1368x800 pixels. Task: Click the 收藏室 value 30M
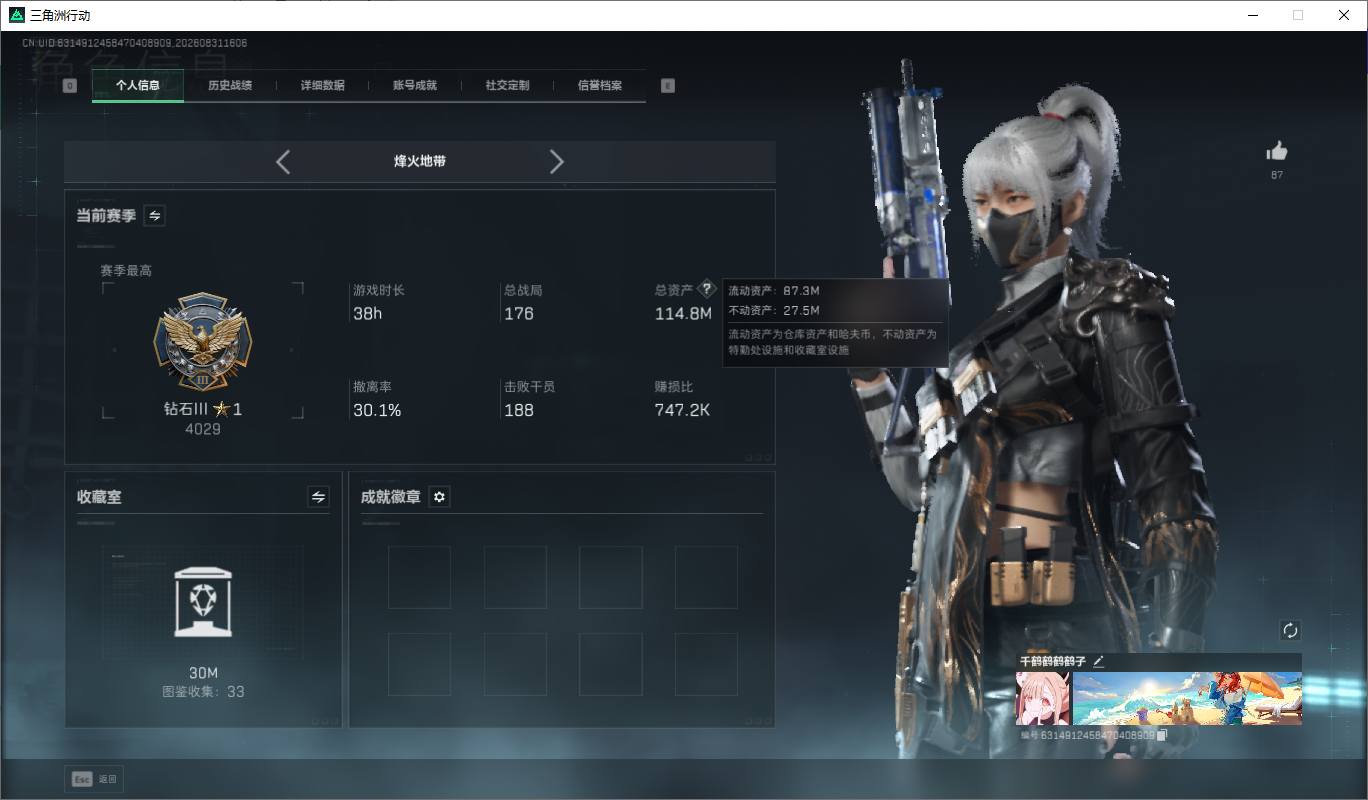(203, 673)
